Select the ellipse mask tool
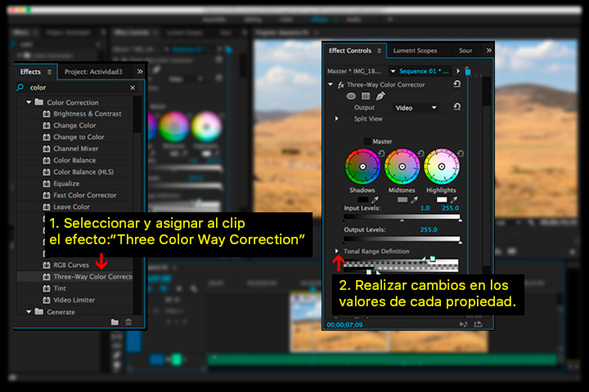 point(351,96)
